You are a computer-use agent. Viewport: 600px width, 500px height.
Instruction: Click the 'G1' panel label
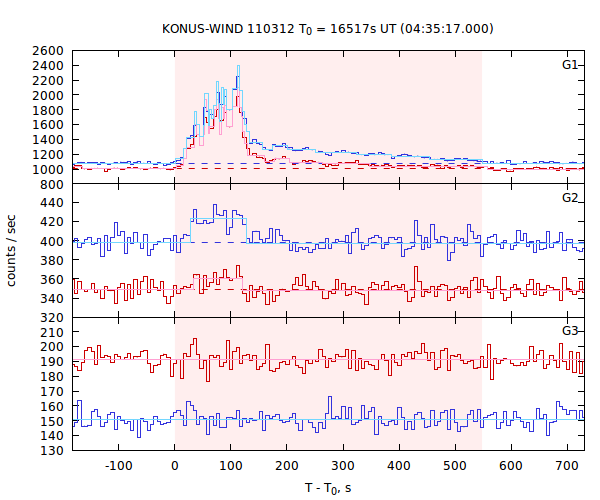coord(570,65)
